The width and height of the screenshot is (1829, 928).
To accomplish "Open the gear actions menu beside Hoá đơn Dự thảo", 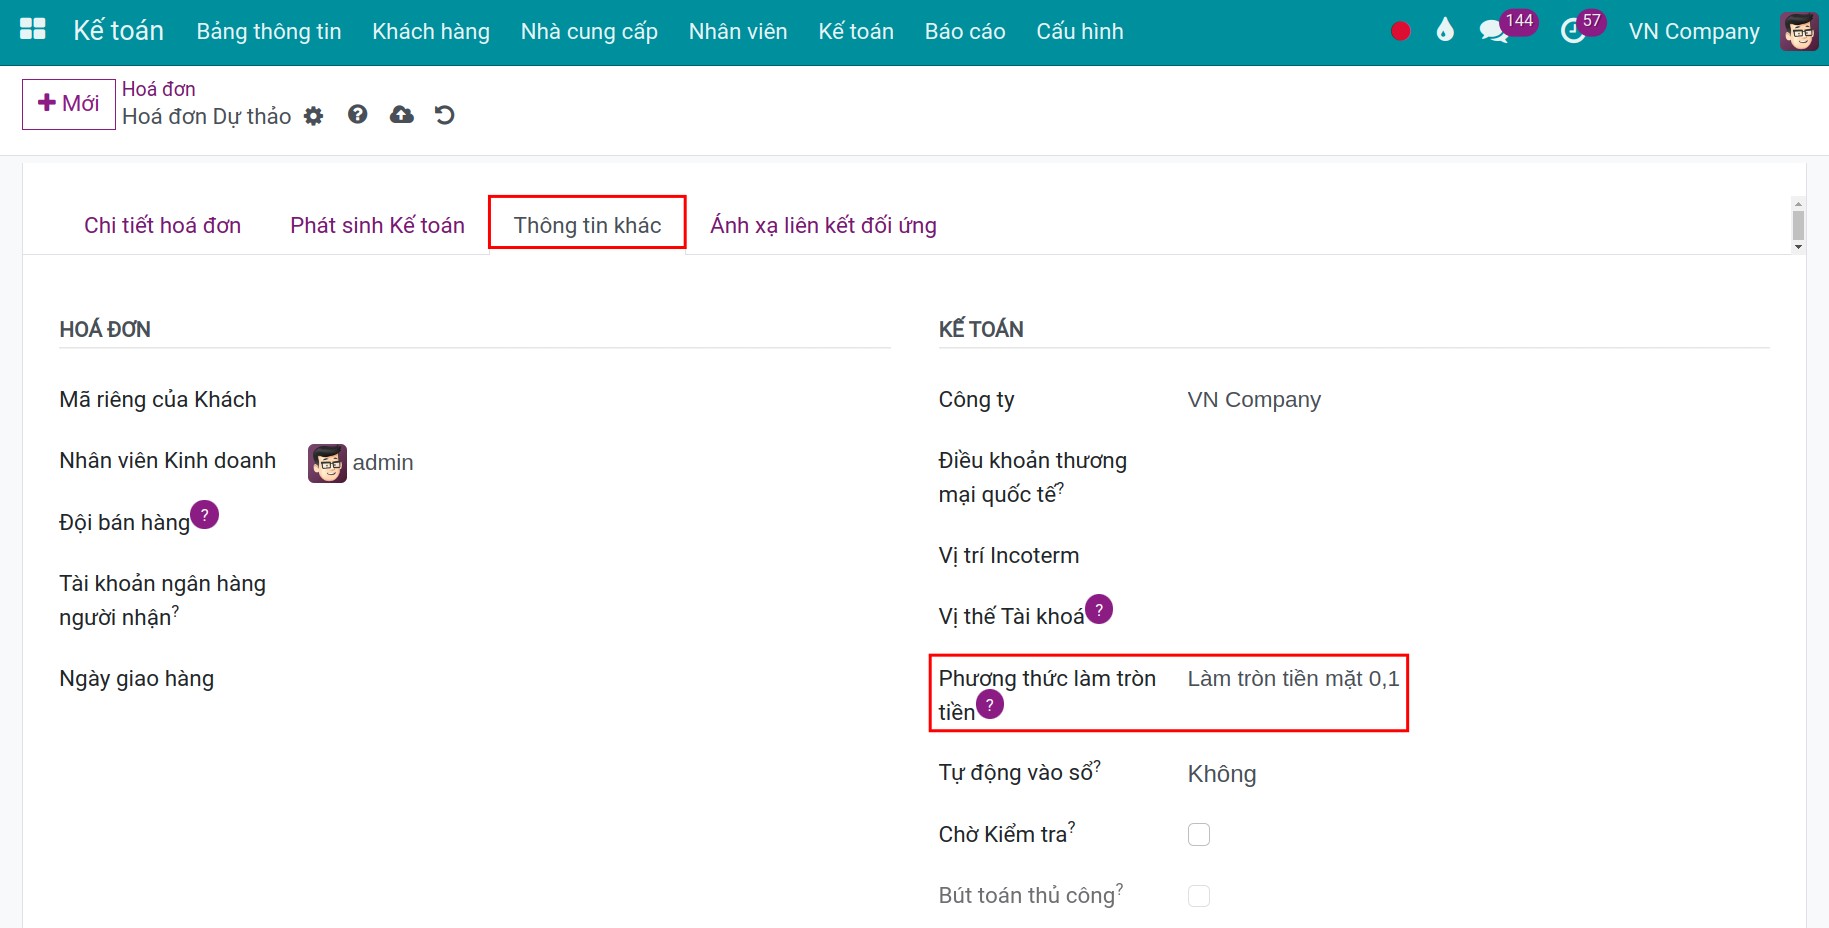I will pyautogui.click(x=314, y=116).
